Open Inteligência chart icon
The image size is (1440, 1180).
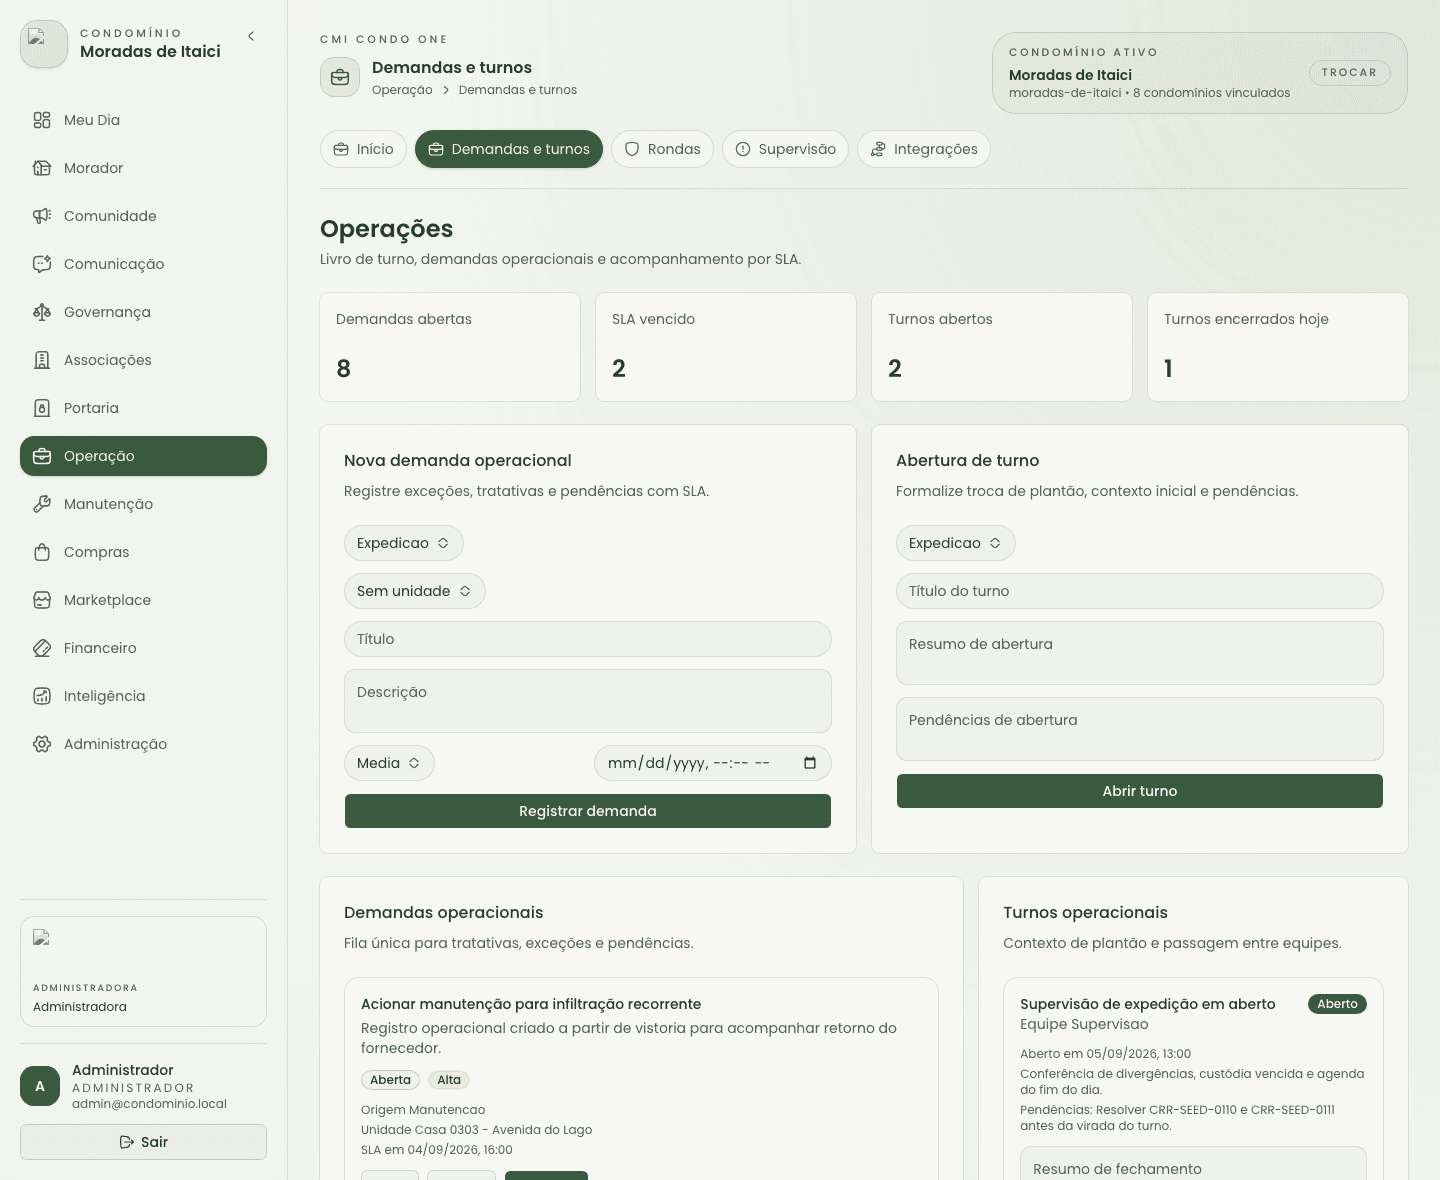(x=42, y=696)
